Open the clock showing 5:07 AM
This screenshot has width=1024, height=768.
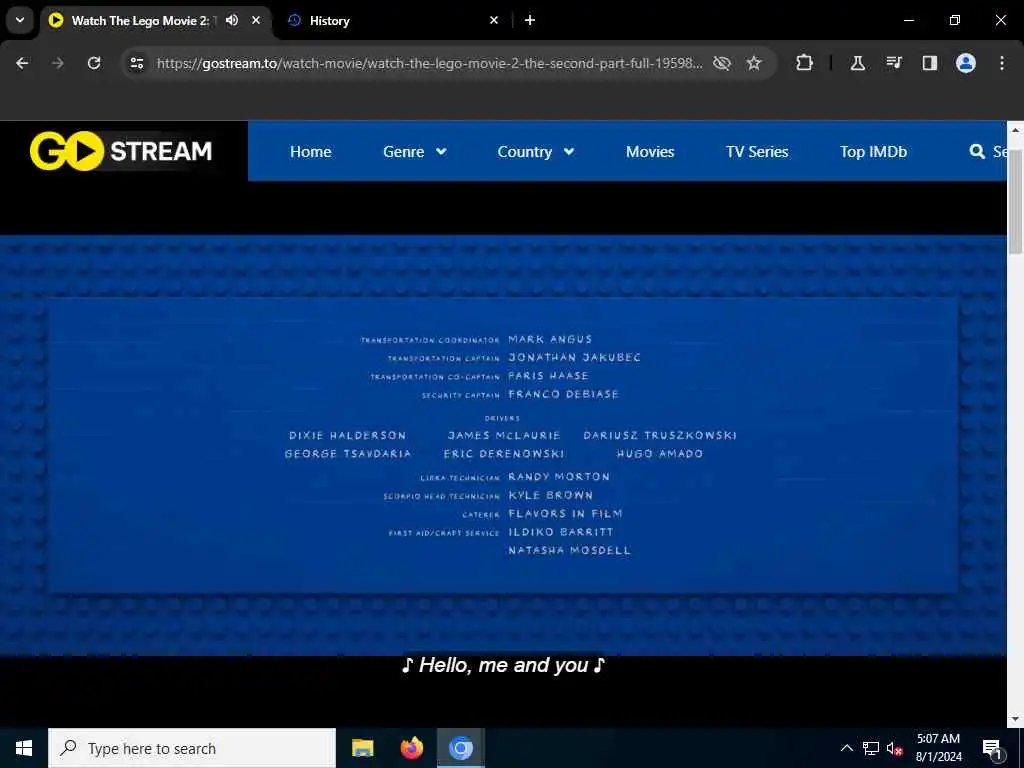coord(938,748)
